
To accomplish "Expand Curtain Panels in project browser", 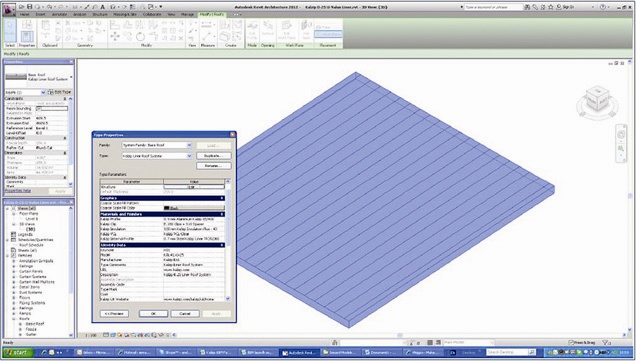I will [14, 271].
